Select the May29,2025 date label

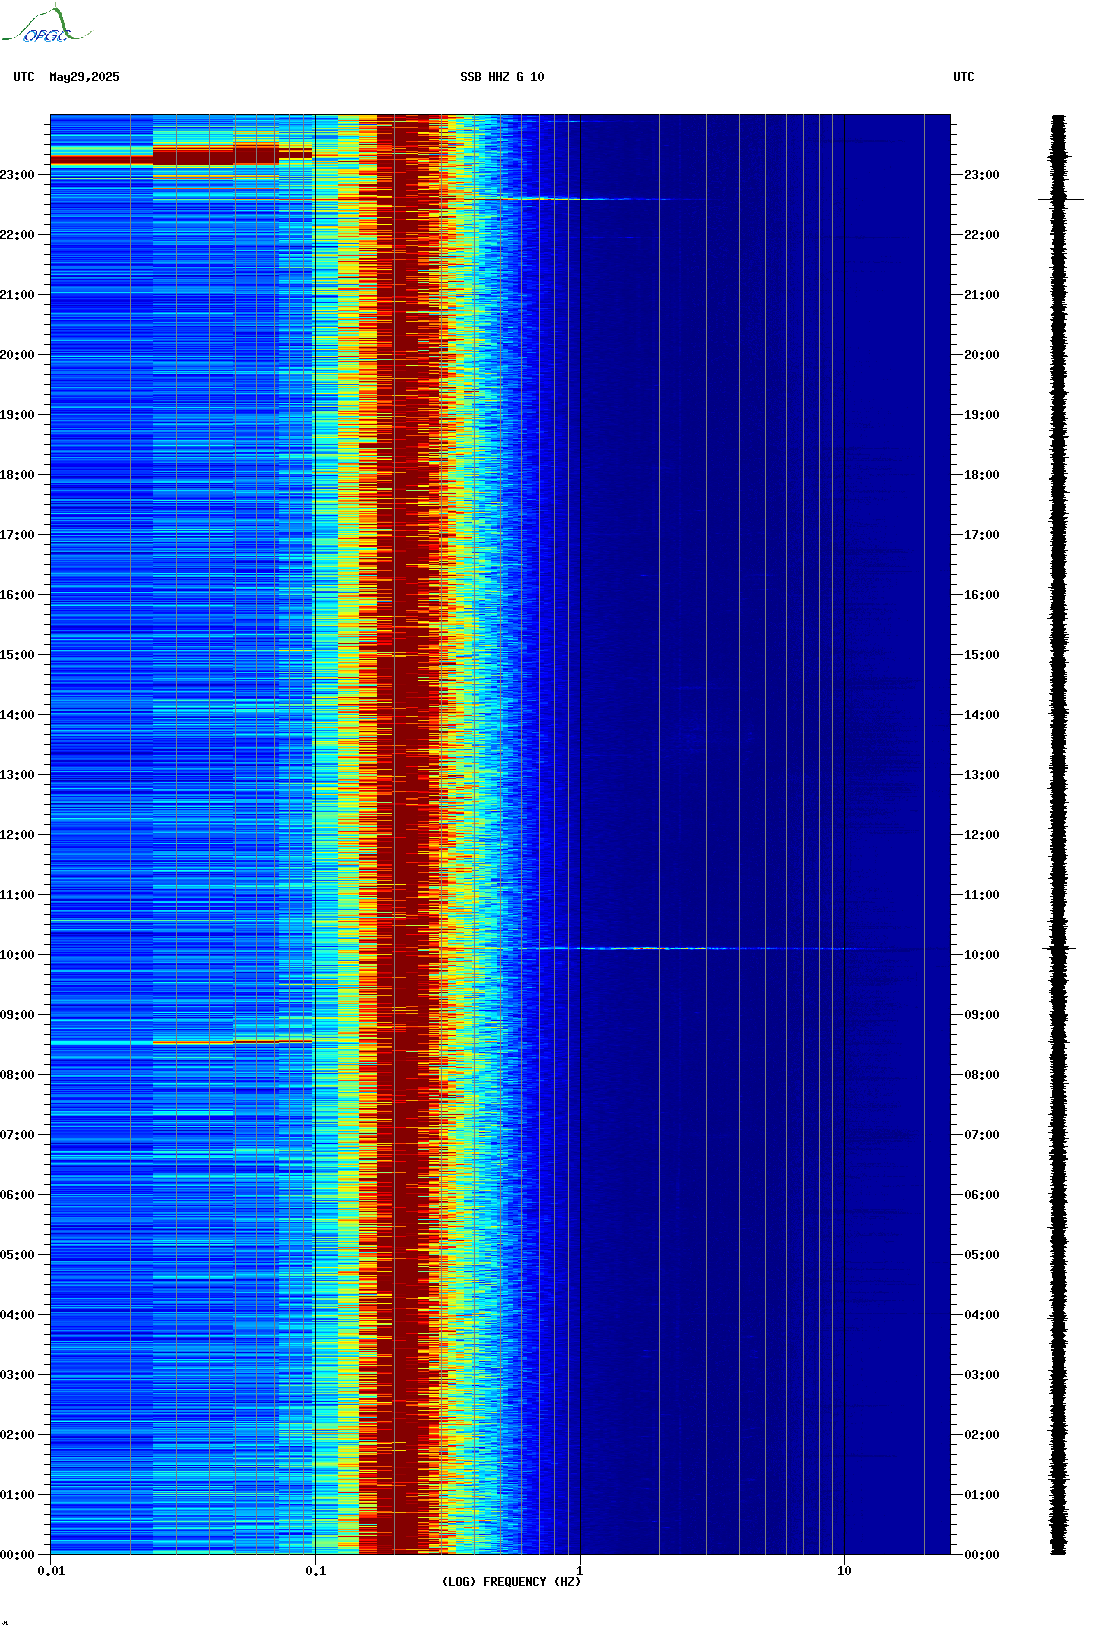[84, 77]
